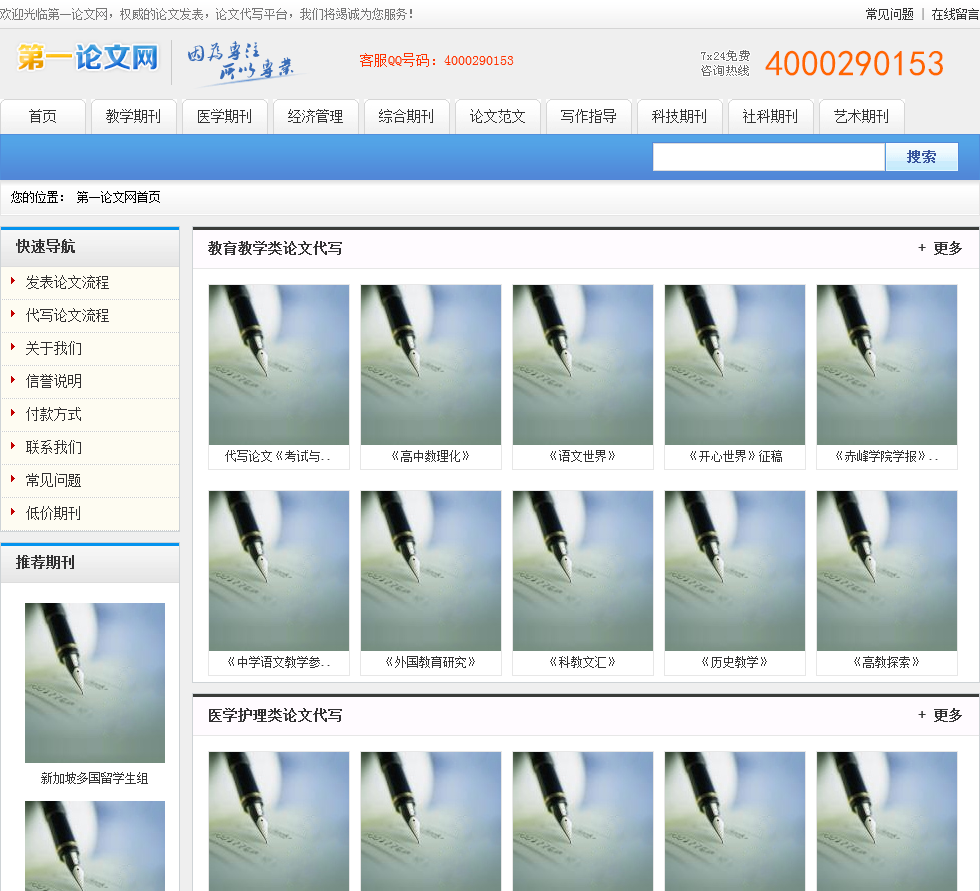Open the 《历史教学》 thumbnail image

click(x=735, y=570)
